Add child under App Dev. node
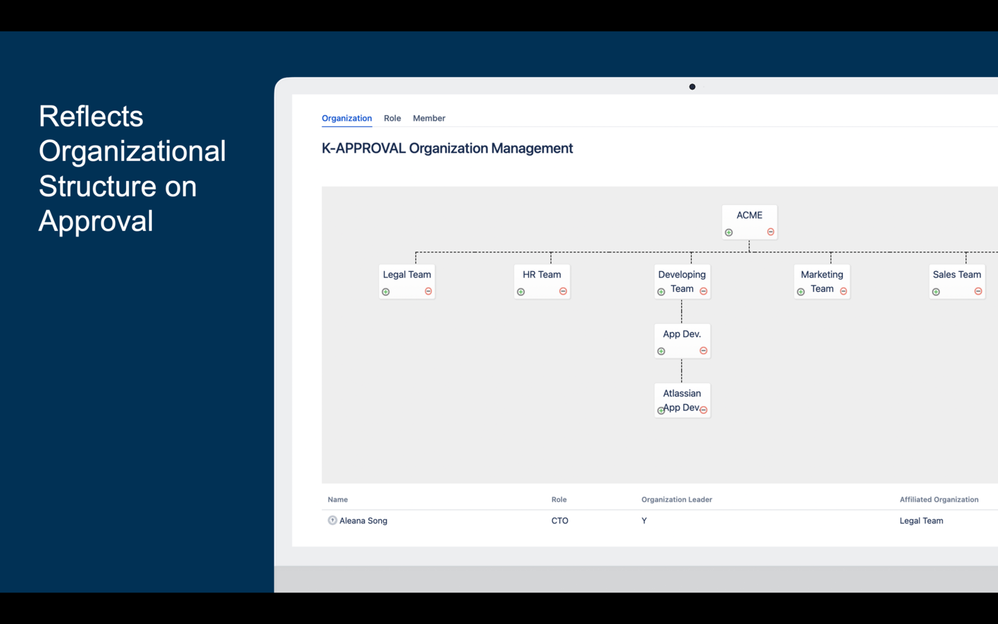998x624 pixels. point(661,351)
